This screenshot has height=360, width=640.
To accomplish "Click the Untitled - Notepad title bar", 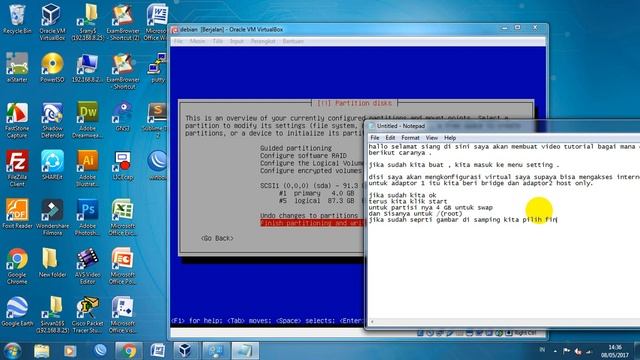I will point(504,126).
